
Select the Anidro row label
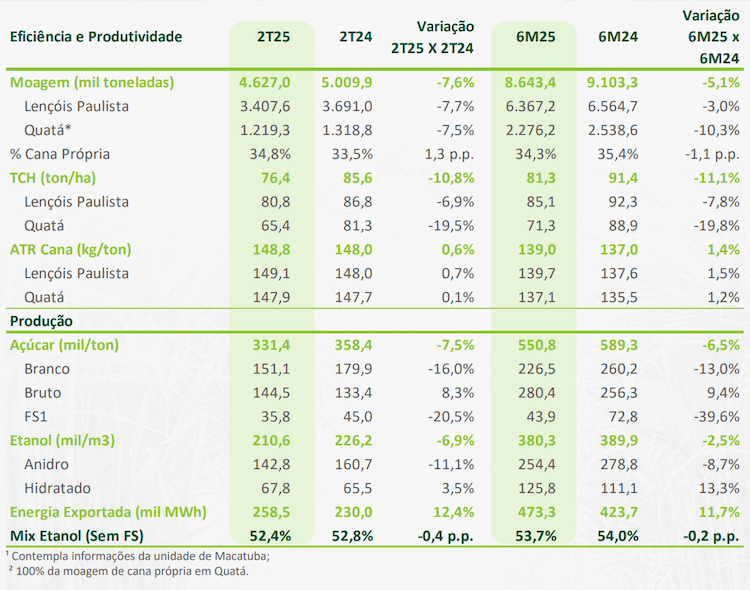[x=46, y=464]
